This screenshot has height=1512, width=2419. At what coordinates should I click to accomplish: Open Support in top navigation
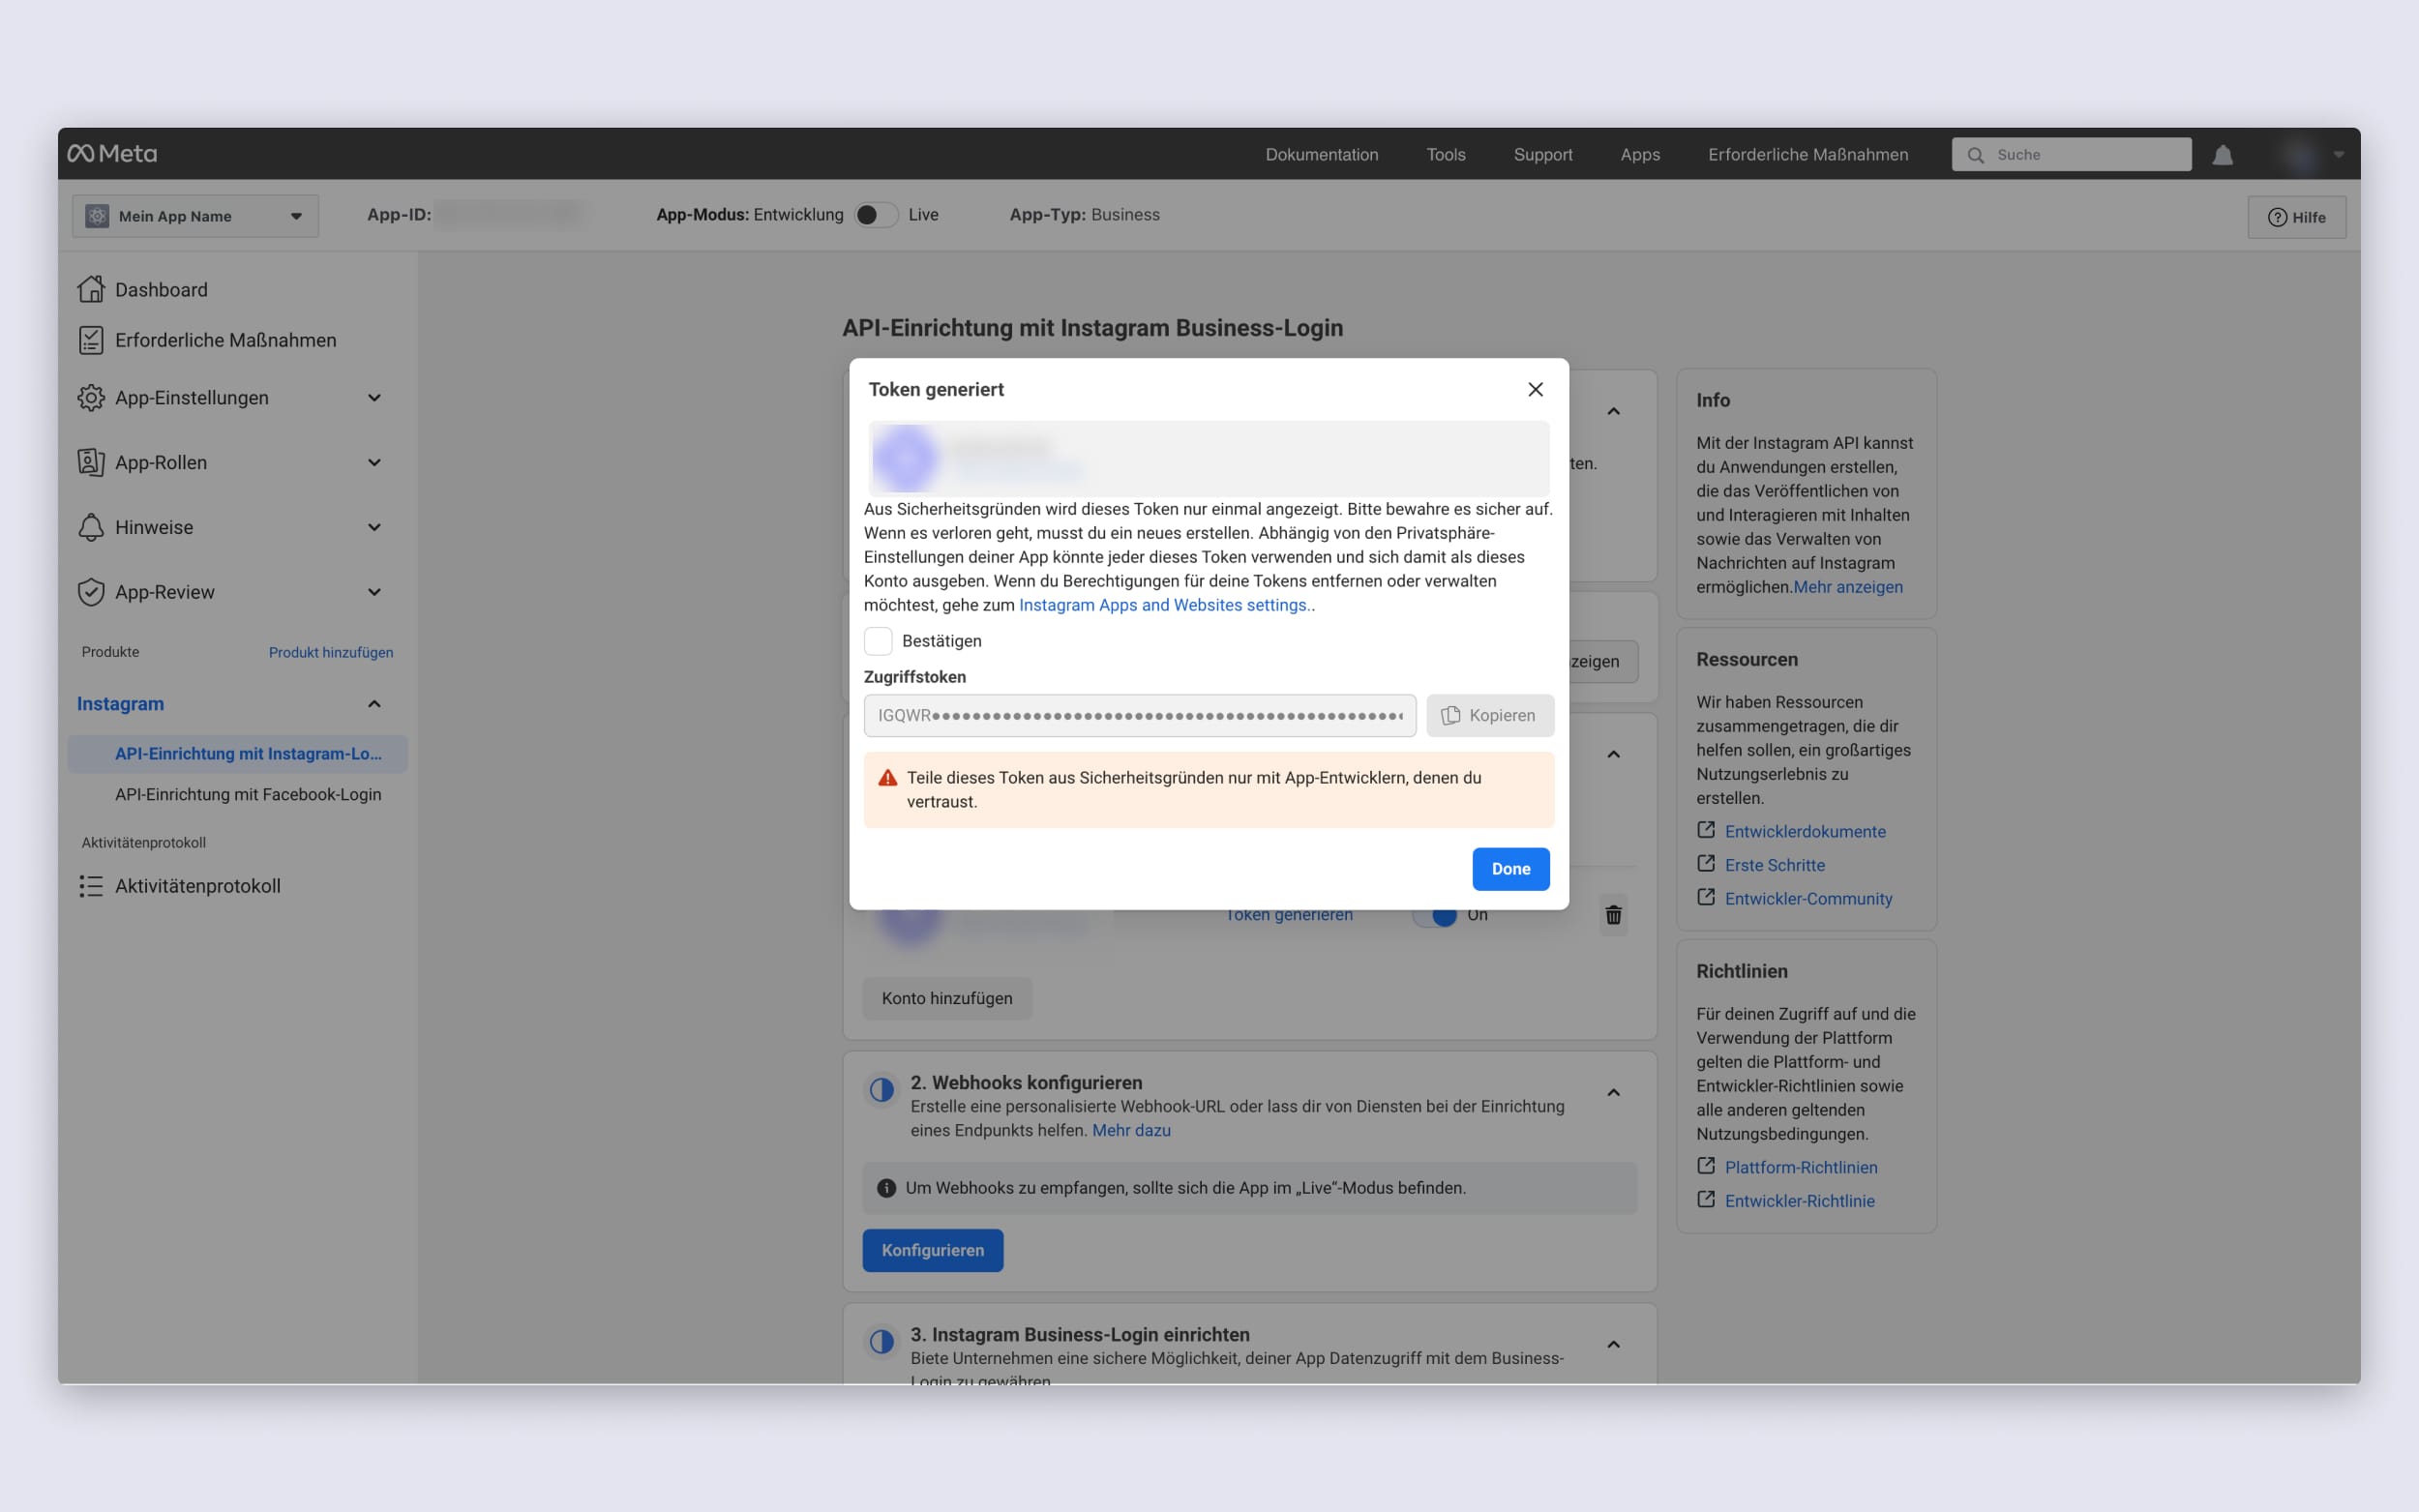point(1542,155)
